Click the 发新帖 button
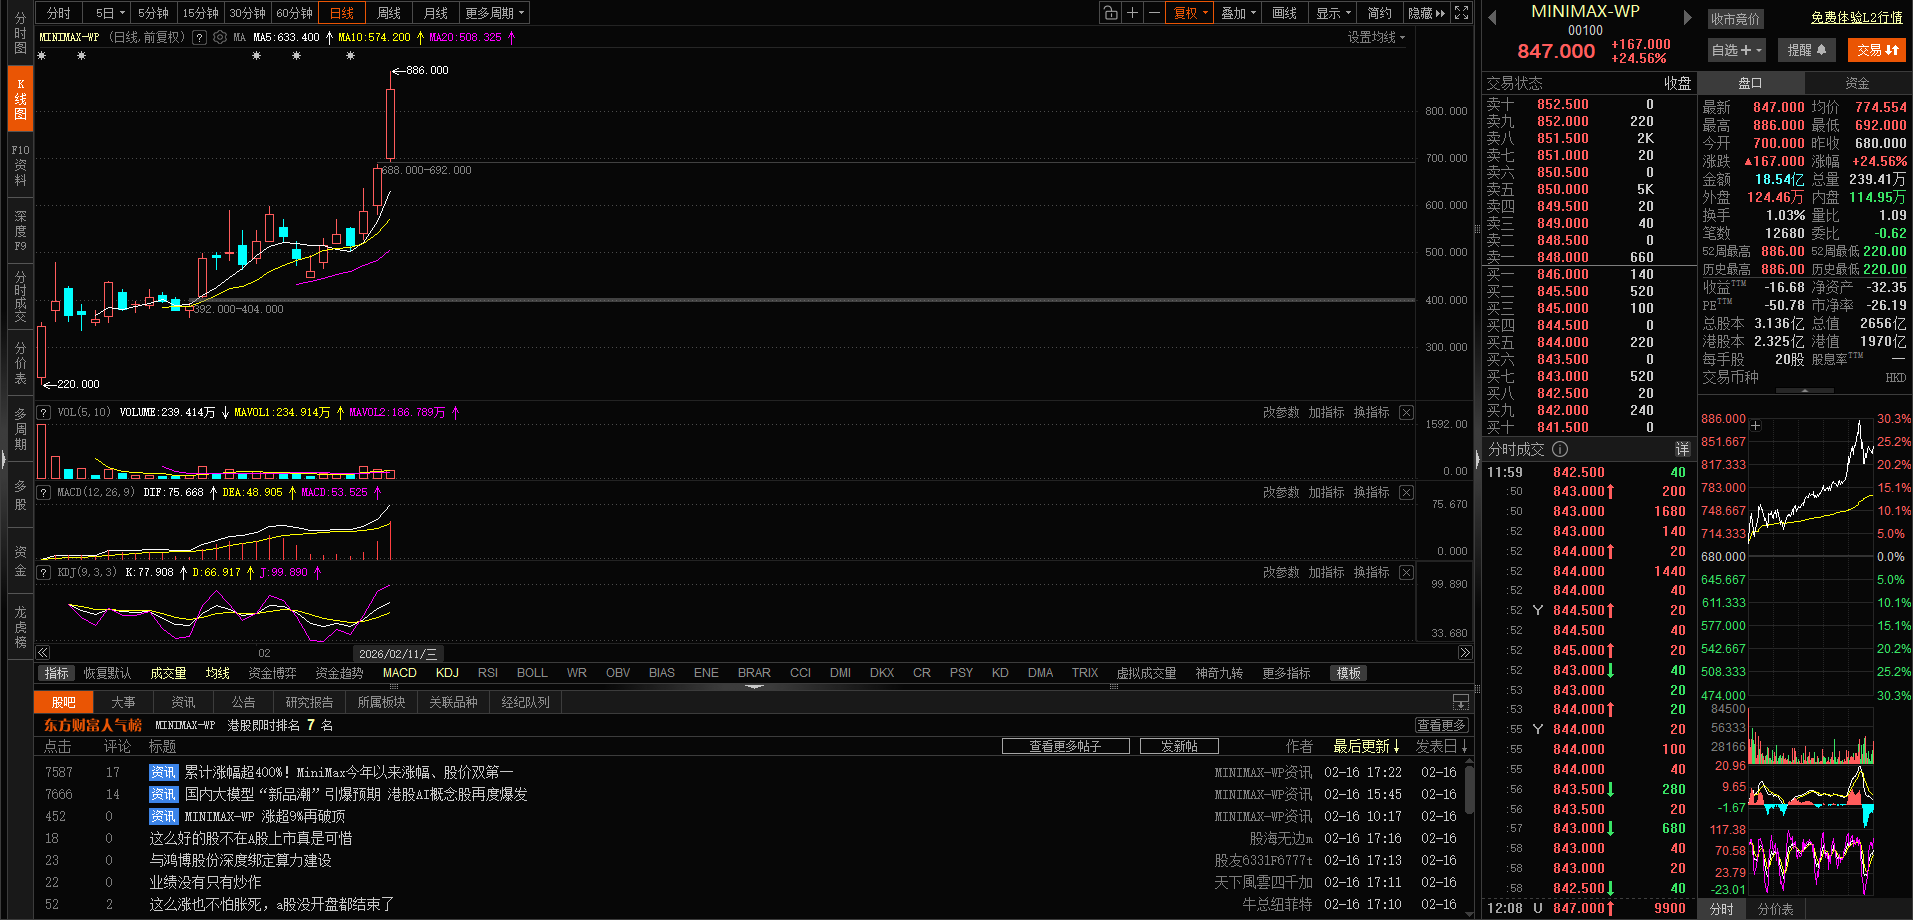Image resolution: width=1913 pixels, height=920 pixels. click(x=1179, y=746)
